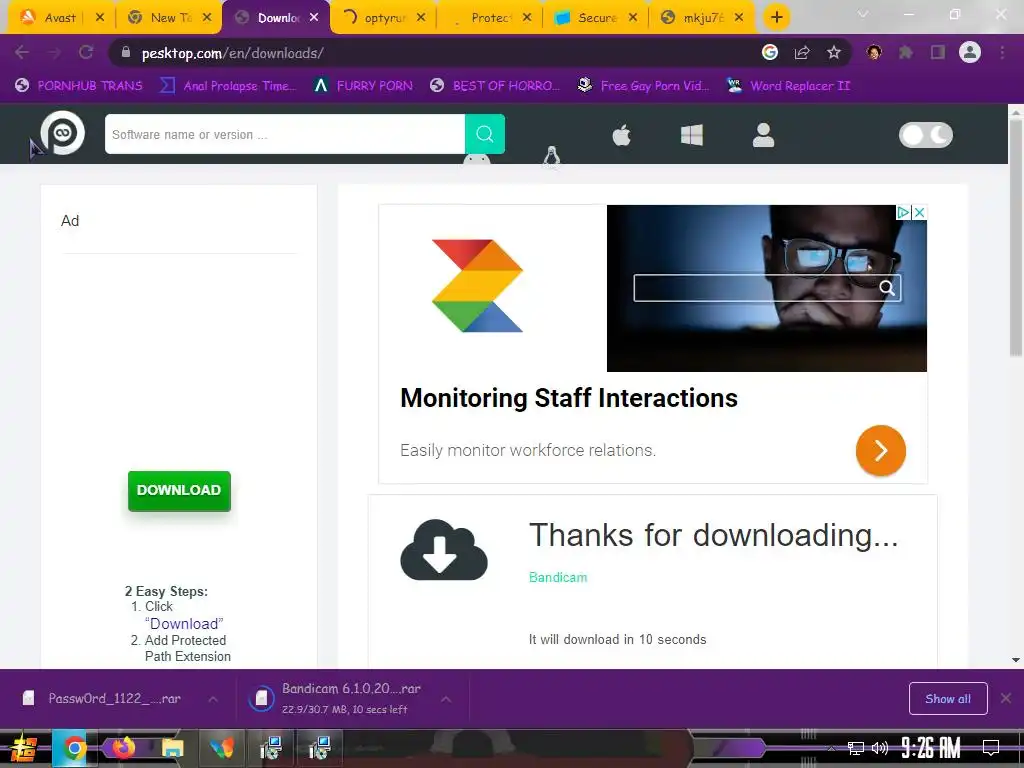The width and height of the screenshot is (1024, 768).
Task: Go back to previous page
Action: (22, 52)
